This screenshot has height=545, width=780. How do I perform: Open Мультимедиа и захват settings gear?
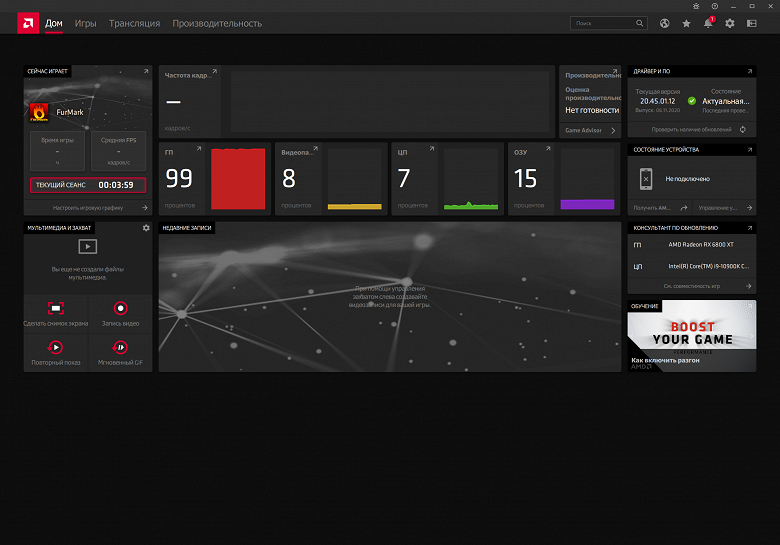tap(146, 228)
